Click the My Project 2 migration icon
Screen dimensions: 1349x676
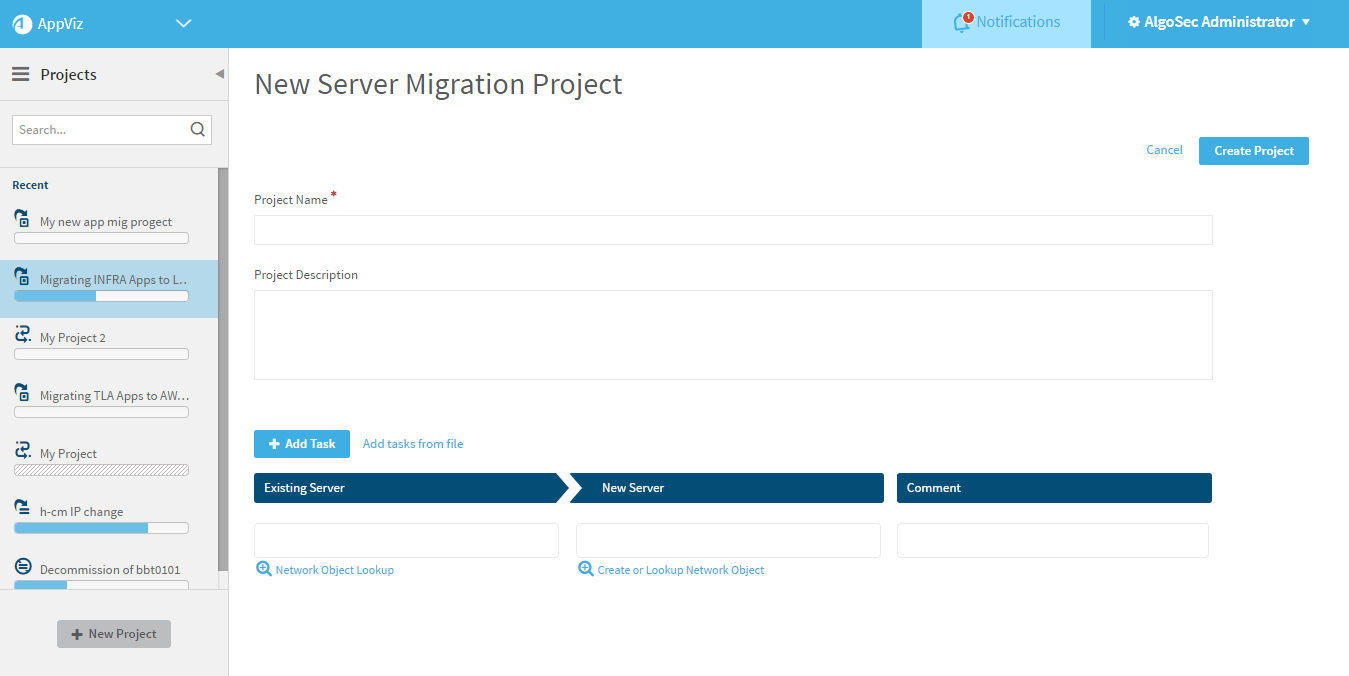coord(23,334)
